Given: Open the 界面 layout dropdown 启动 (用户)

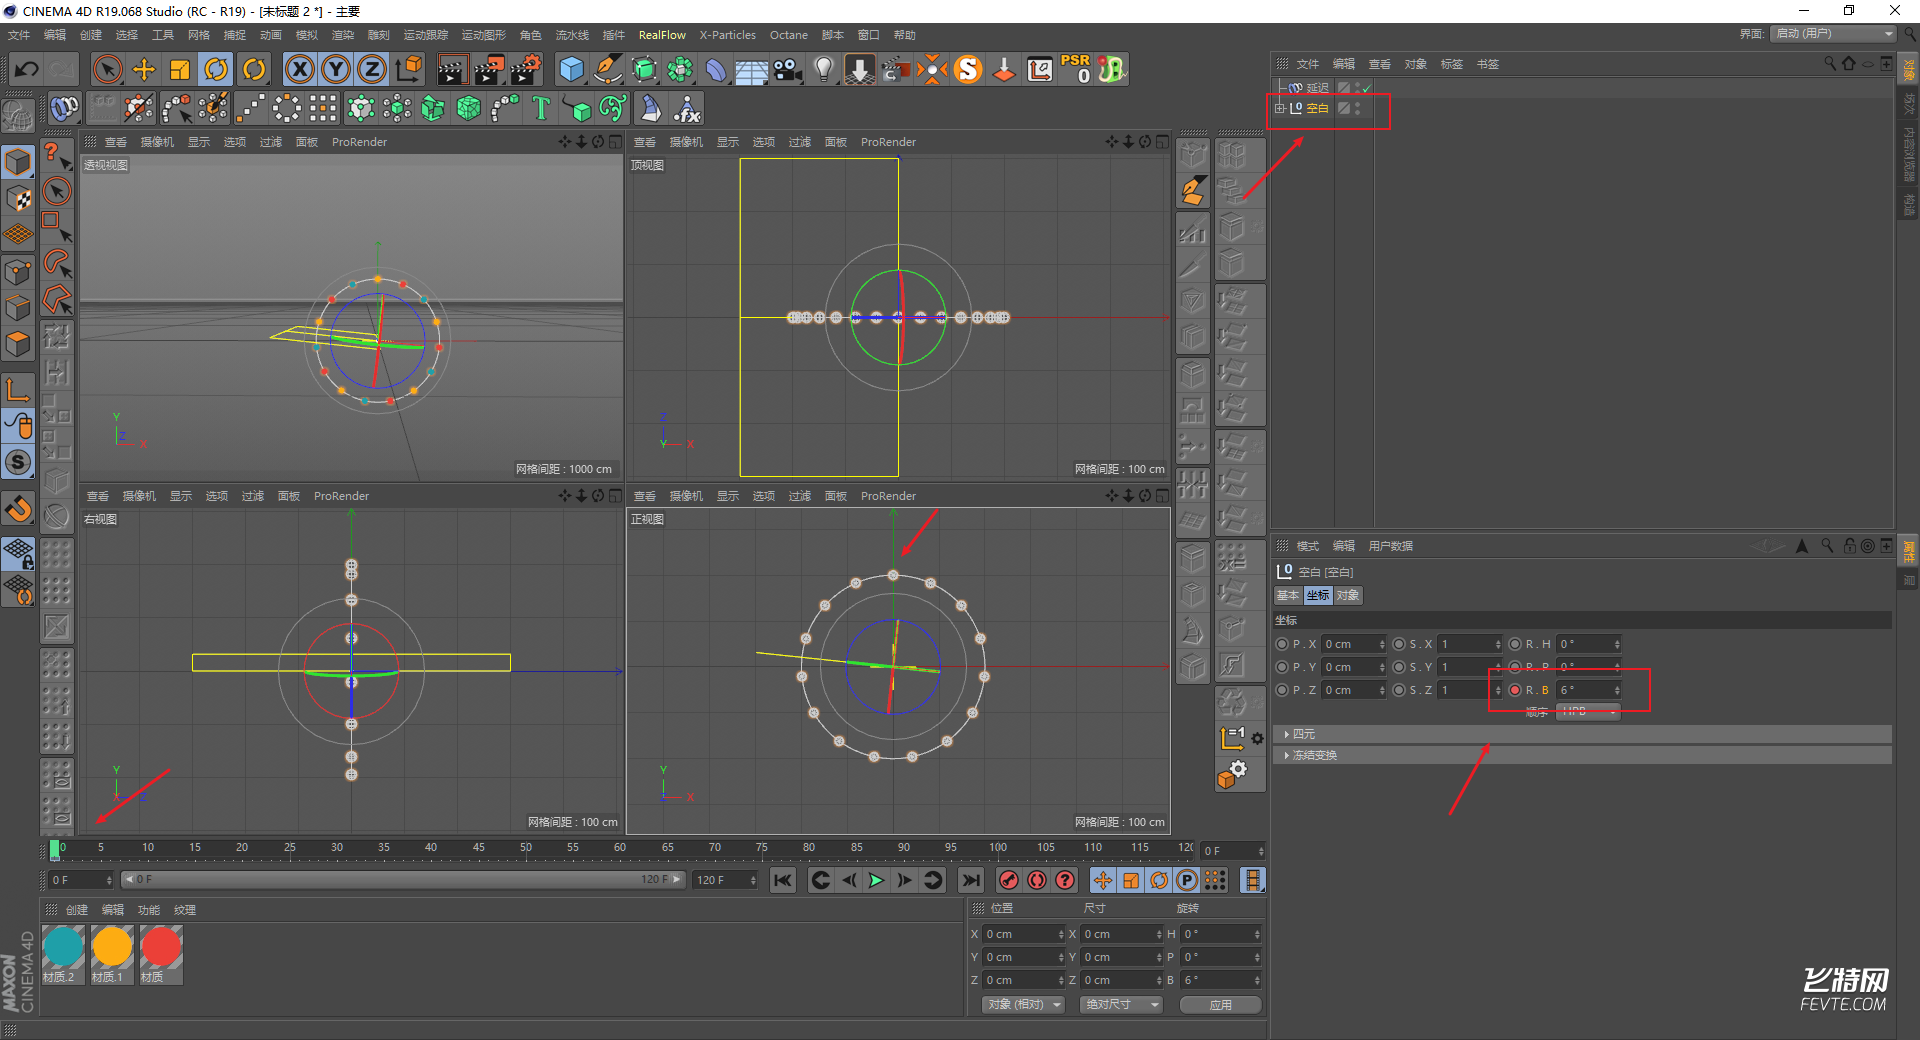Looking at the screenshot, I should 1834,34.
